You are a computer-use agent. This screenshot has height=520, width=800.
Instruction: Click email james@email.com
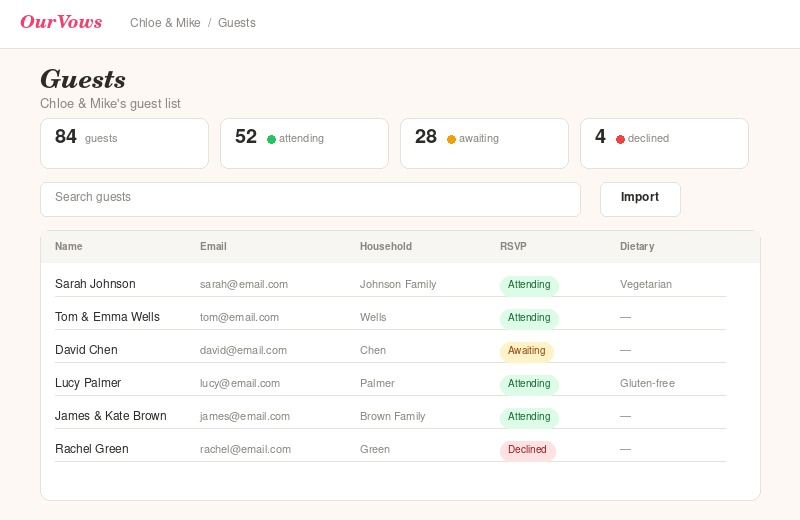pos(245,416)
